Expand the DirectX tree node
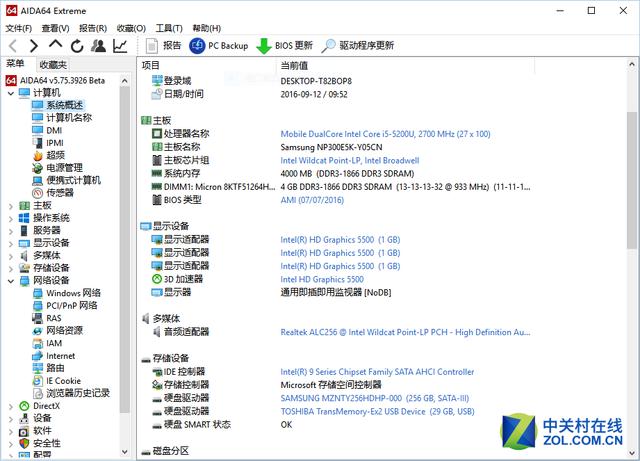Image resolution: width=640 pixels, height=461 pixels. pos(11,407)
